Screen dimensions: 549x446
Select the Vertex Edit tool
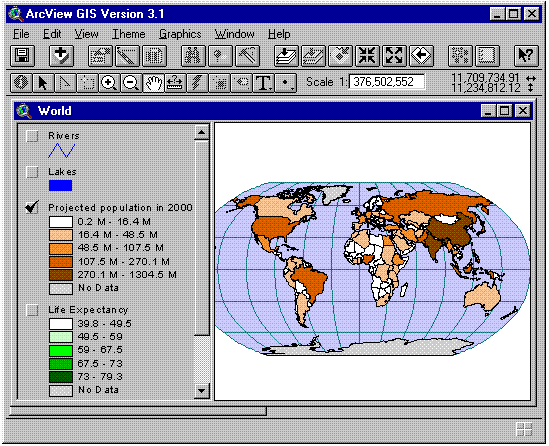point(65,83)
